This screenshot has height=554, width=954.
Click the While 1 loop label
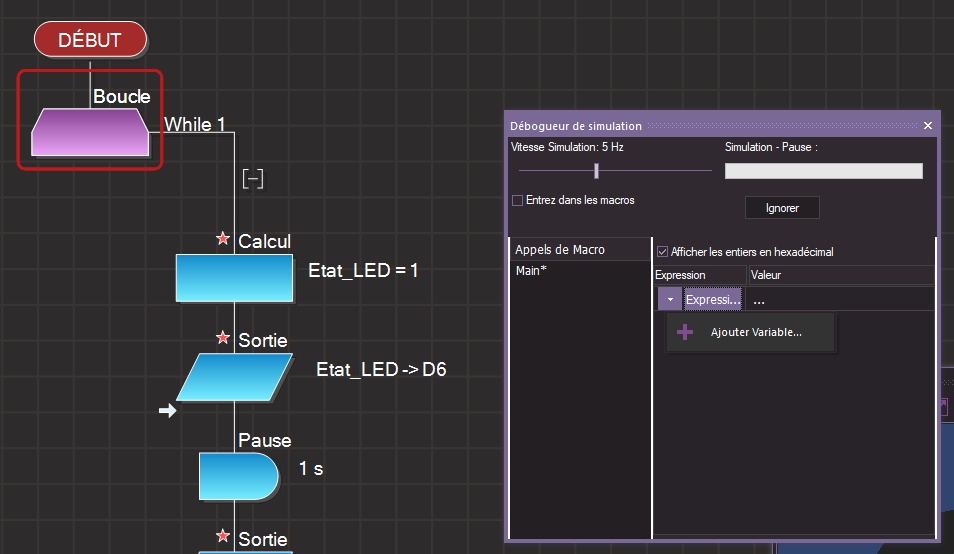(195, 124)
